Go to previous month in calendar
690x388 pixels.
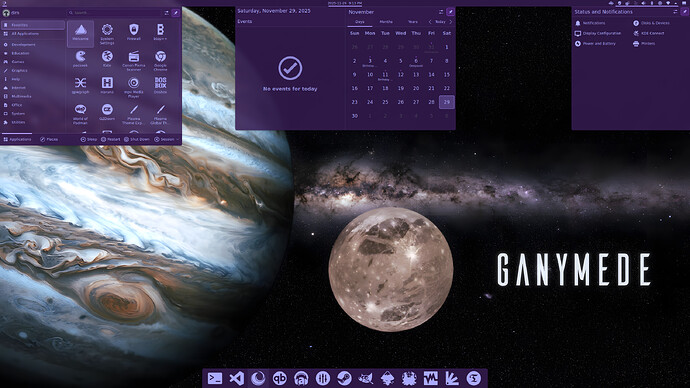coord(430,22)
